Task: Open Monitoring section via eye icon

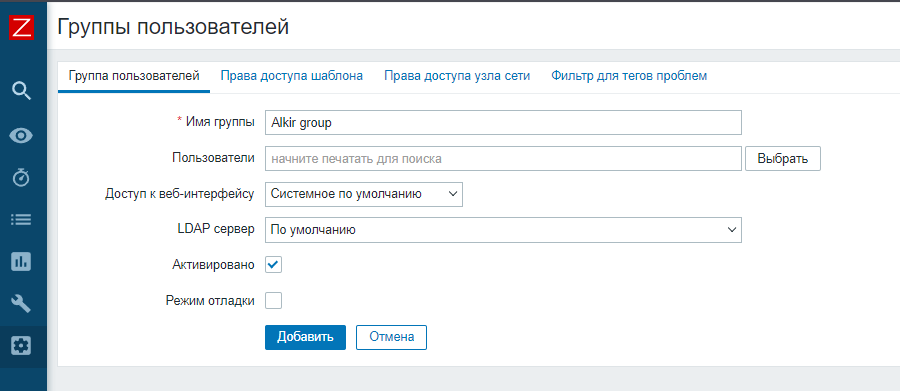Action: click(21, 136)
